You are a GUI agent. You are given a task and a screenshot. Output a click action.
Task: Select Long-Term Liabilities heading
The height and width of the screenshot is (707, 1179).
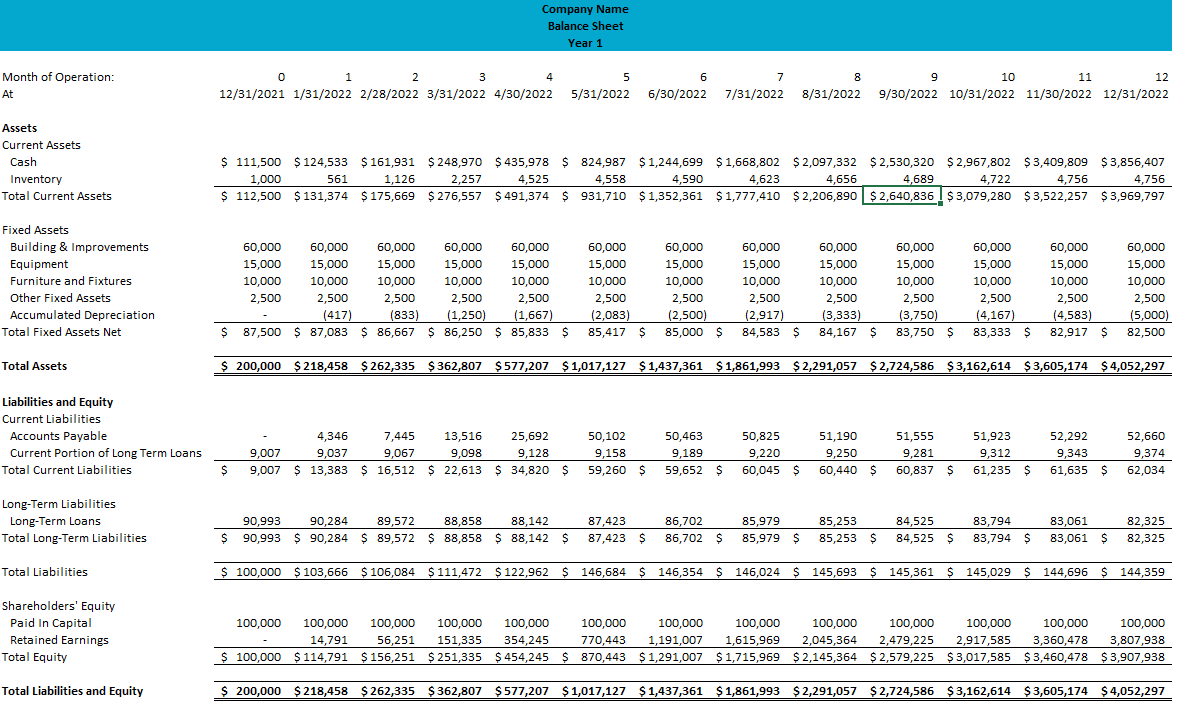coord(59,504)
